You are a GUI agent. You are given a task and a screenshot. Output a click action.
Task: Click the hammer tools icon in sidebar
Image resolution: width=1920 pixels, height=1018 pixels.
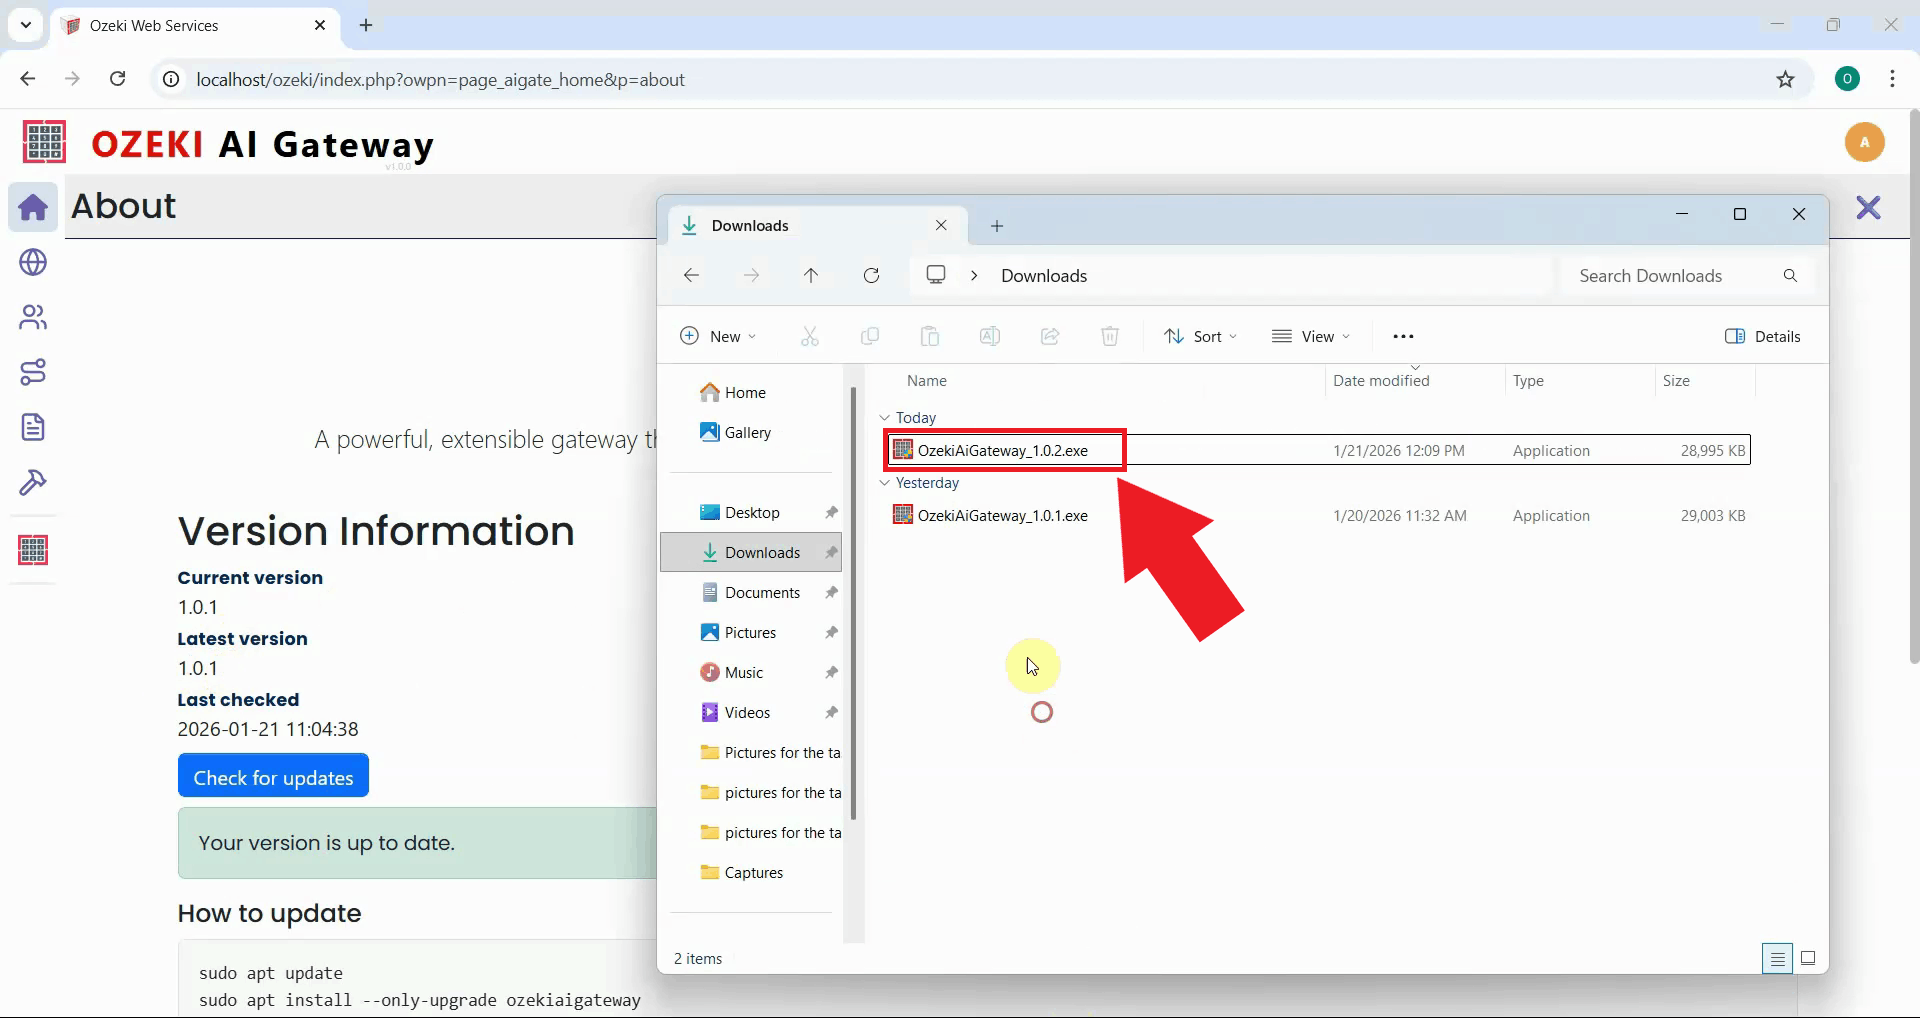pyautogui.click(x=33, y=483)
